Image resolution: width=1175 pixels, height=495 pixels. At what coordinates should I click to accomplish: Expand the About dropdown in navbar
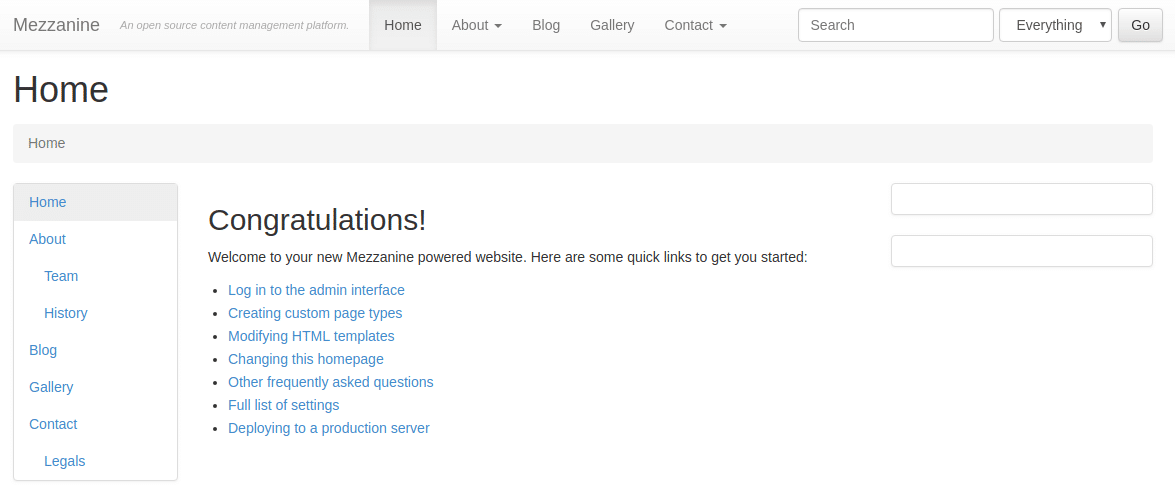coord(477,25)
